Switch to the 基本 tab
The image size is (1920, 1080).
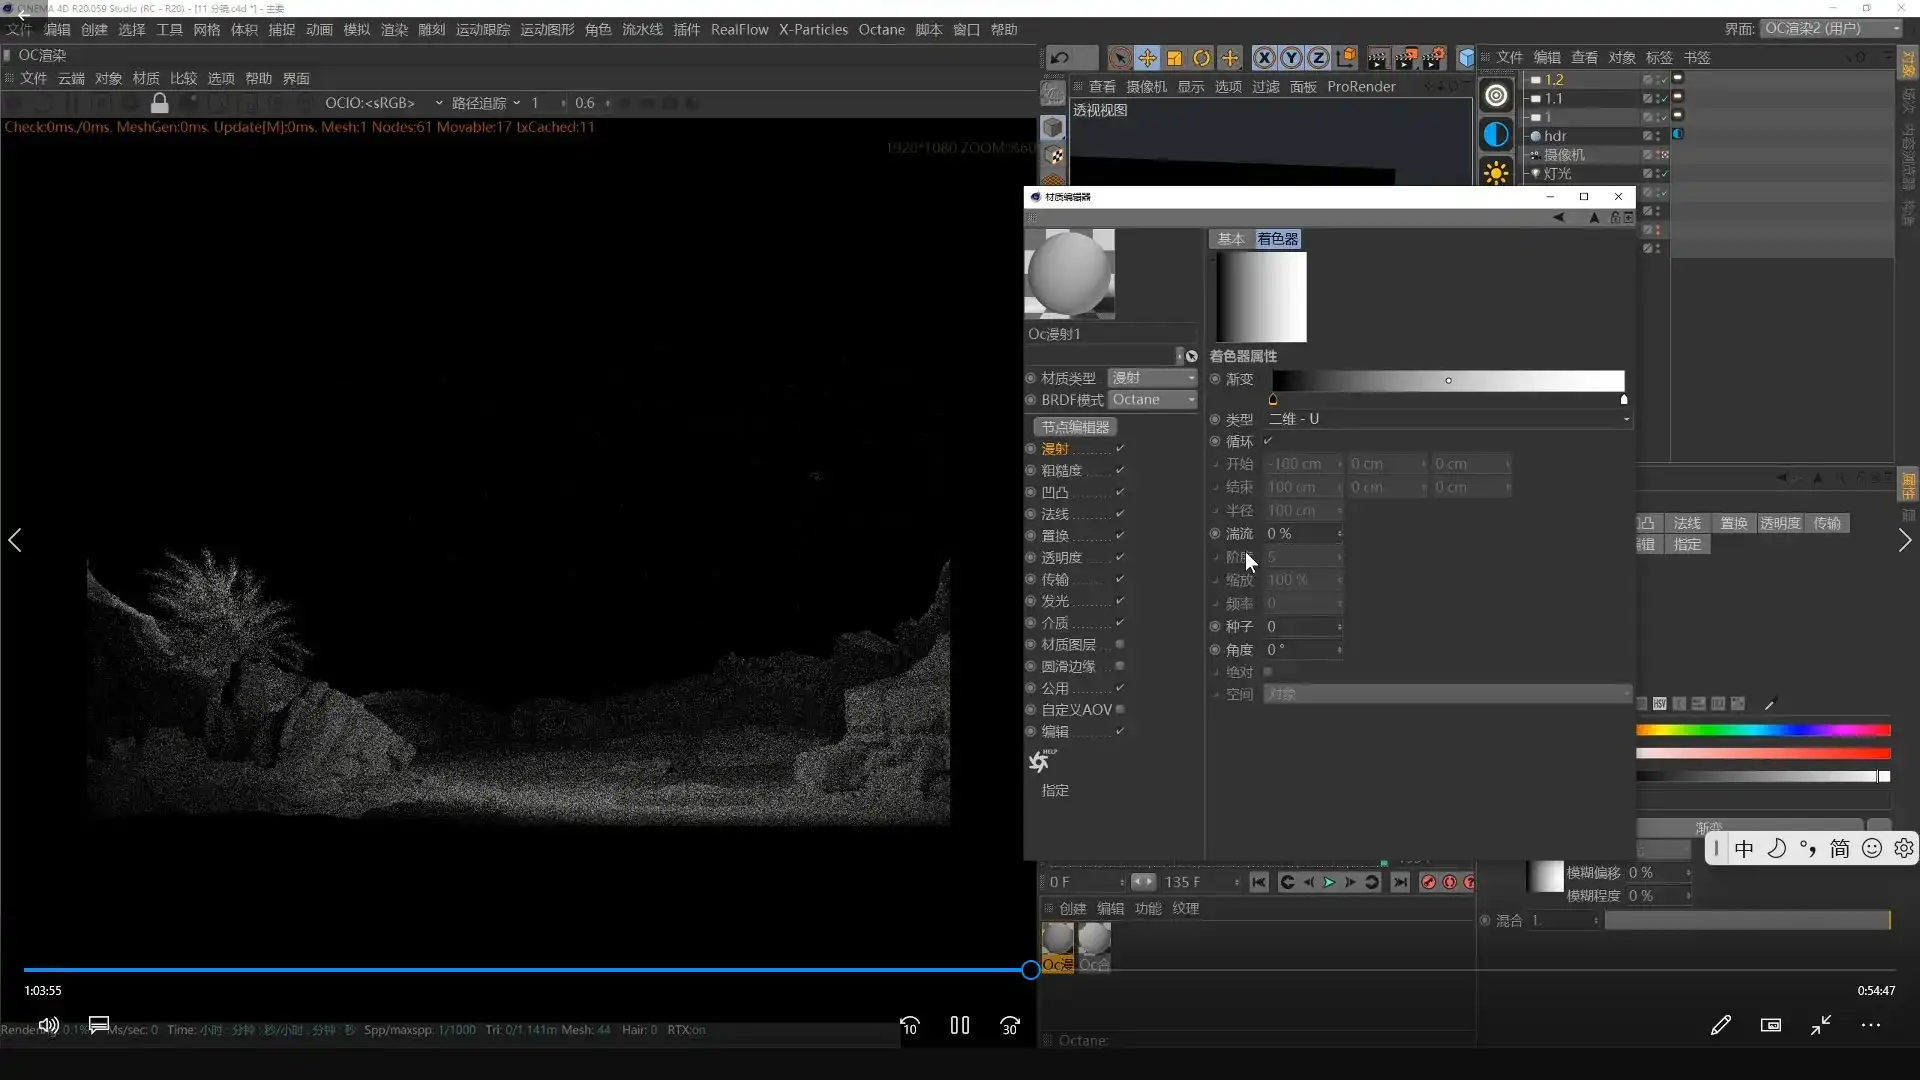(1230, 239)
